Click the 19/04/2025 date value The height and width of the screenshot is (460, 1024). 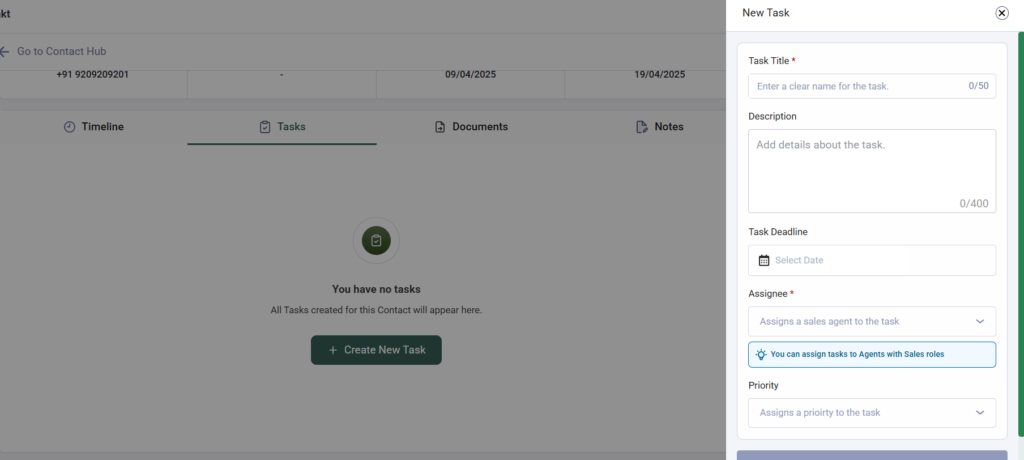(x=659, y=75)
